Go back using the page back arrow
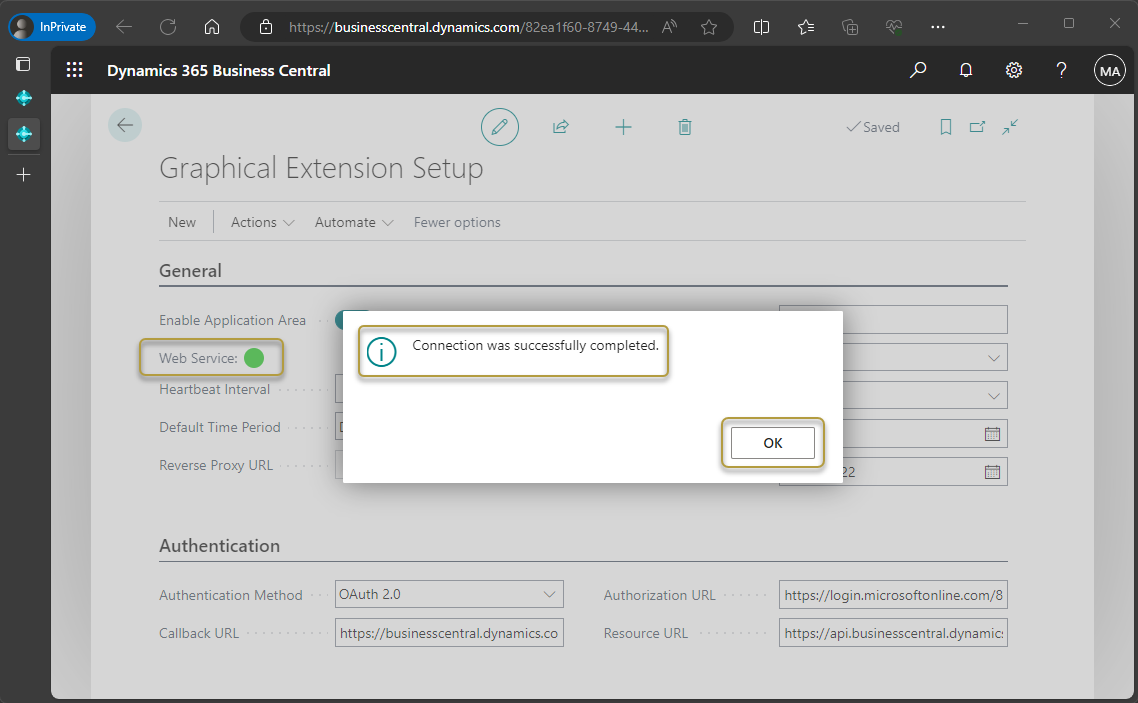 coord(125,125)
